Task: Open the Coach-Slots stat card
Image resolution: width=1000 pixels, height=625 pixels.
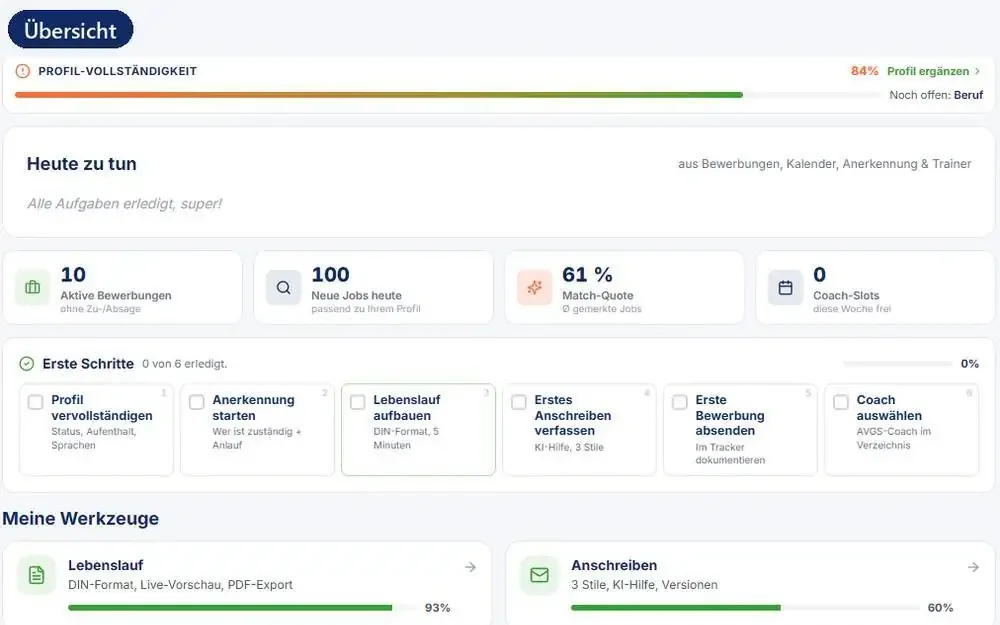Action: coord(875,288)
